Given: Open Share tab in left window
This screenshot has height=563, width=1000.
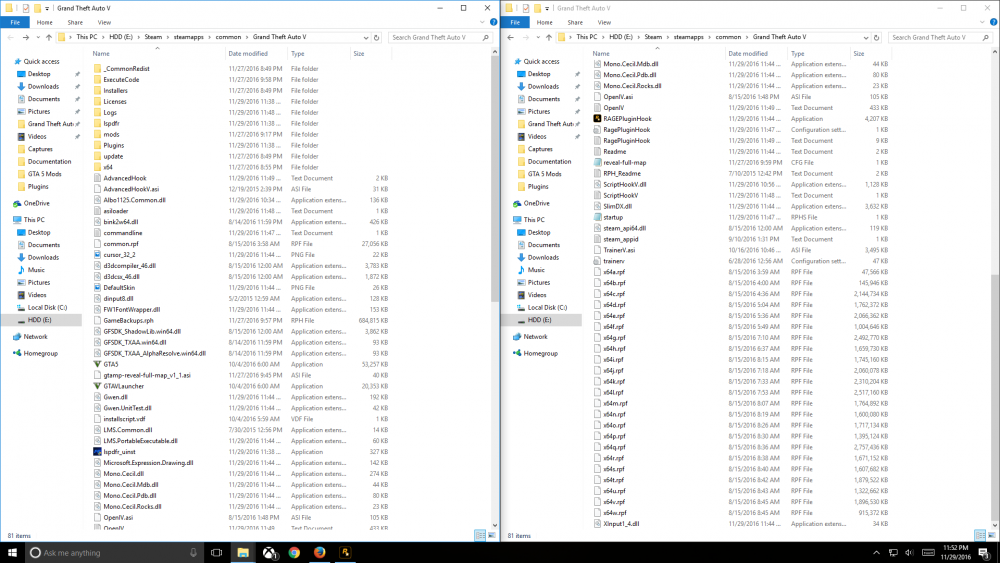Looking at the screenshot, I should (75, 22).
